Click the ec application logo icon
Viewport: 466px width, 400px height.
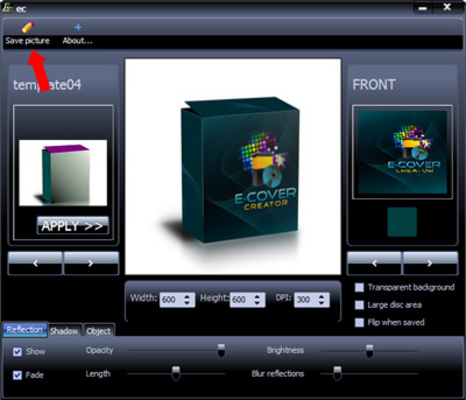(7, 7)
